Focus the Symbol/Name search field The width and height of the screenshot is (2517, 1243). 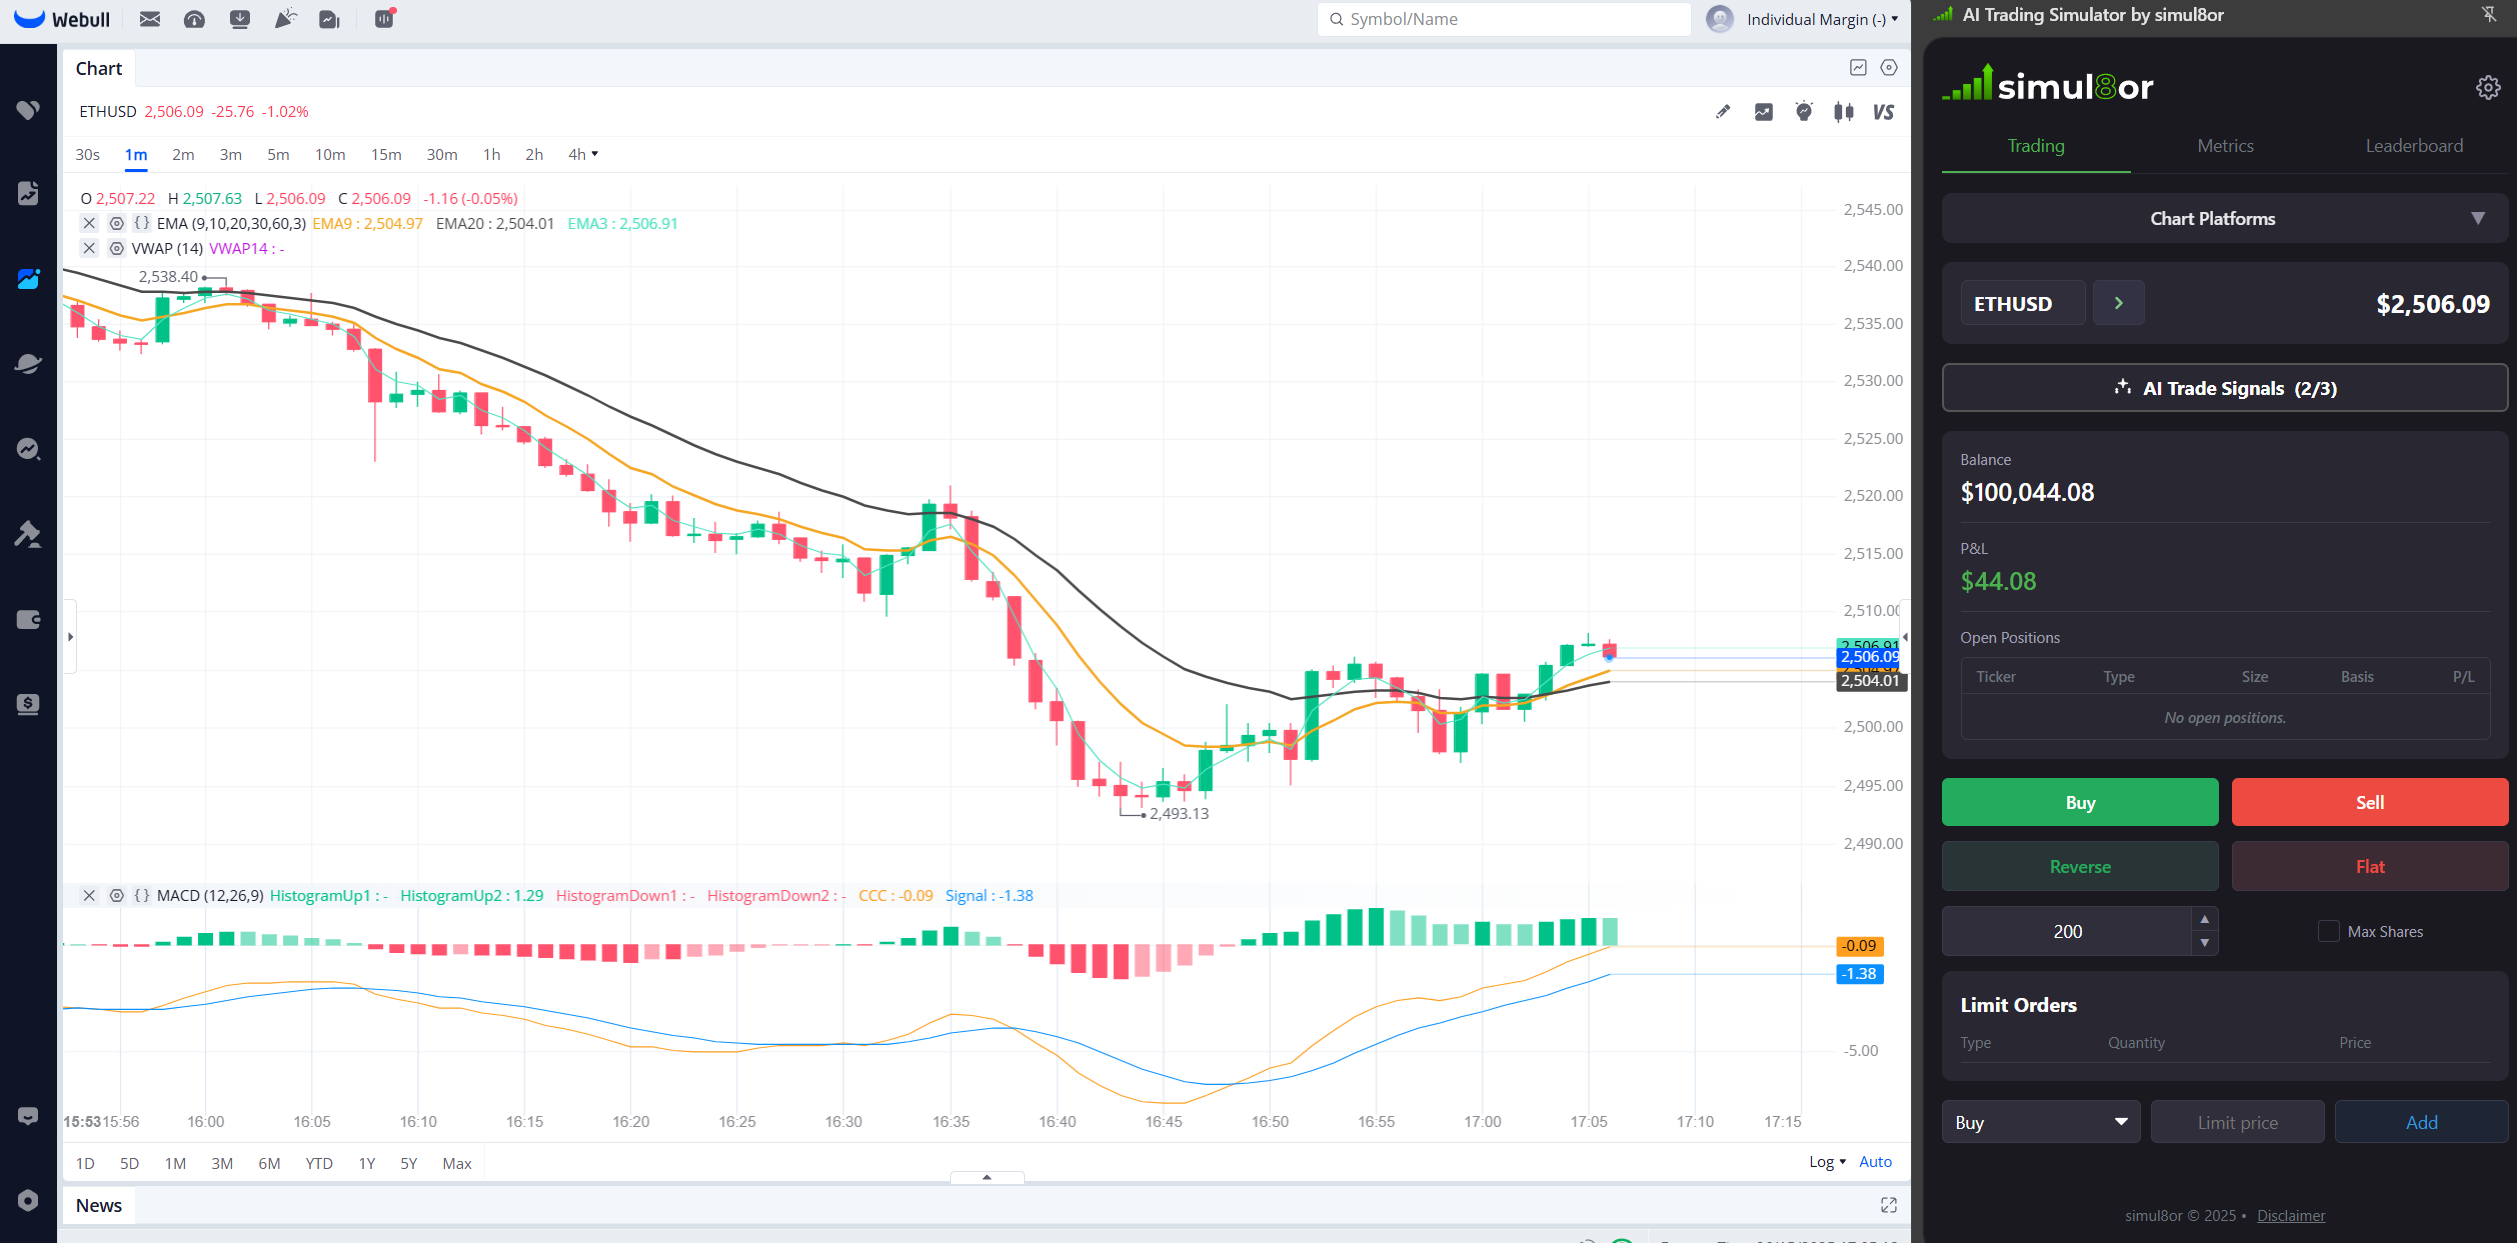click(x=1503, y=19)
